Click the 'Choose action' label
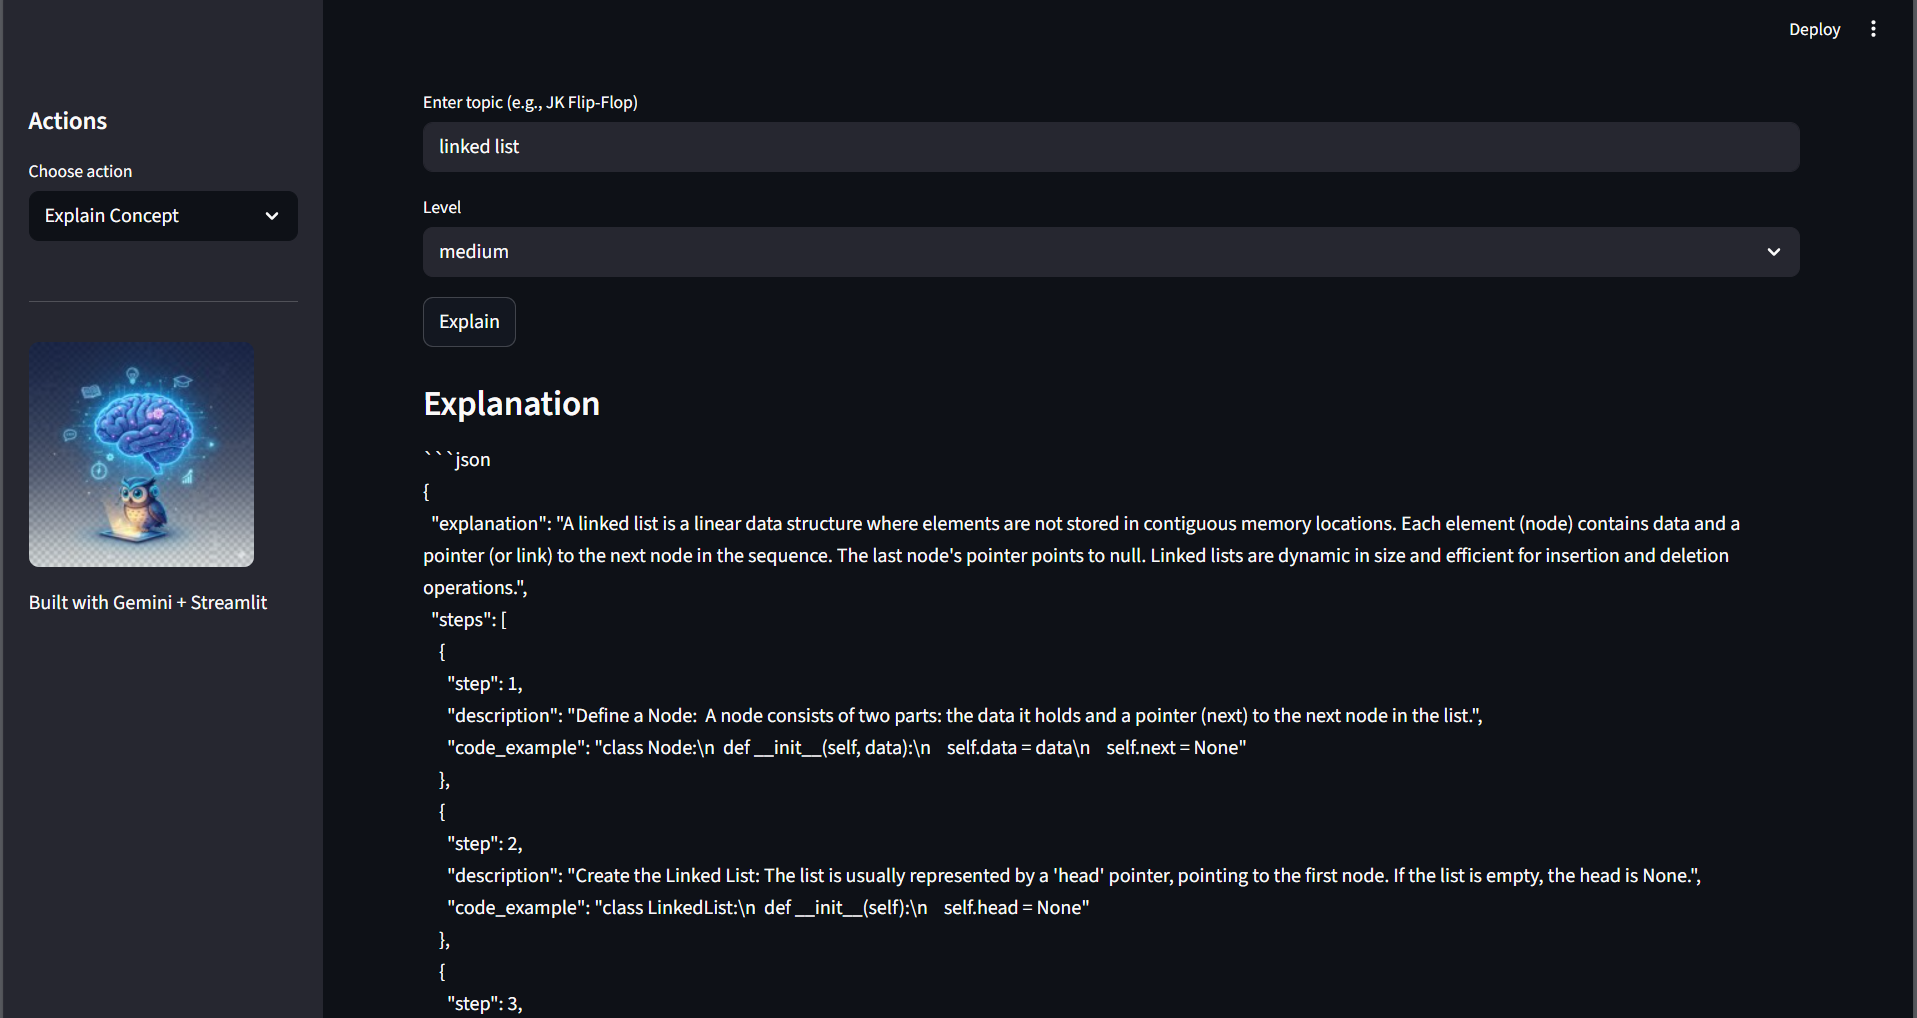This screenshot has height=1018, width=1917. (x=80, y=171)
